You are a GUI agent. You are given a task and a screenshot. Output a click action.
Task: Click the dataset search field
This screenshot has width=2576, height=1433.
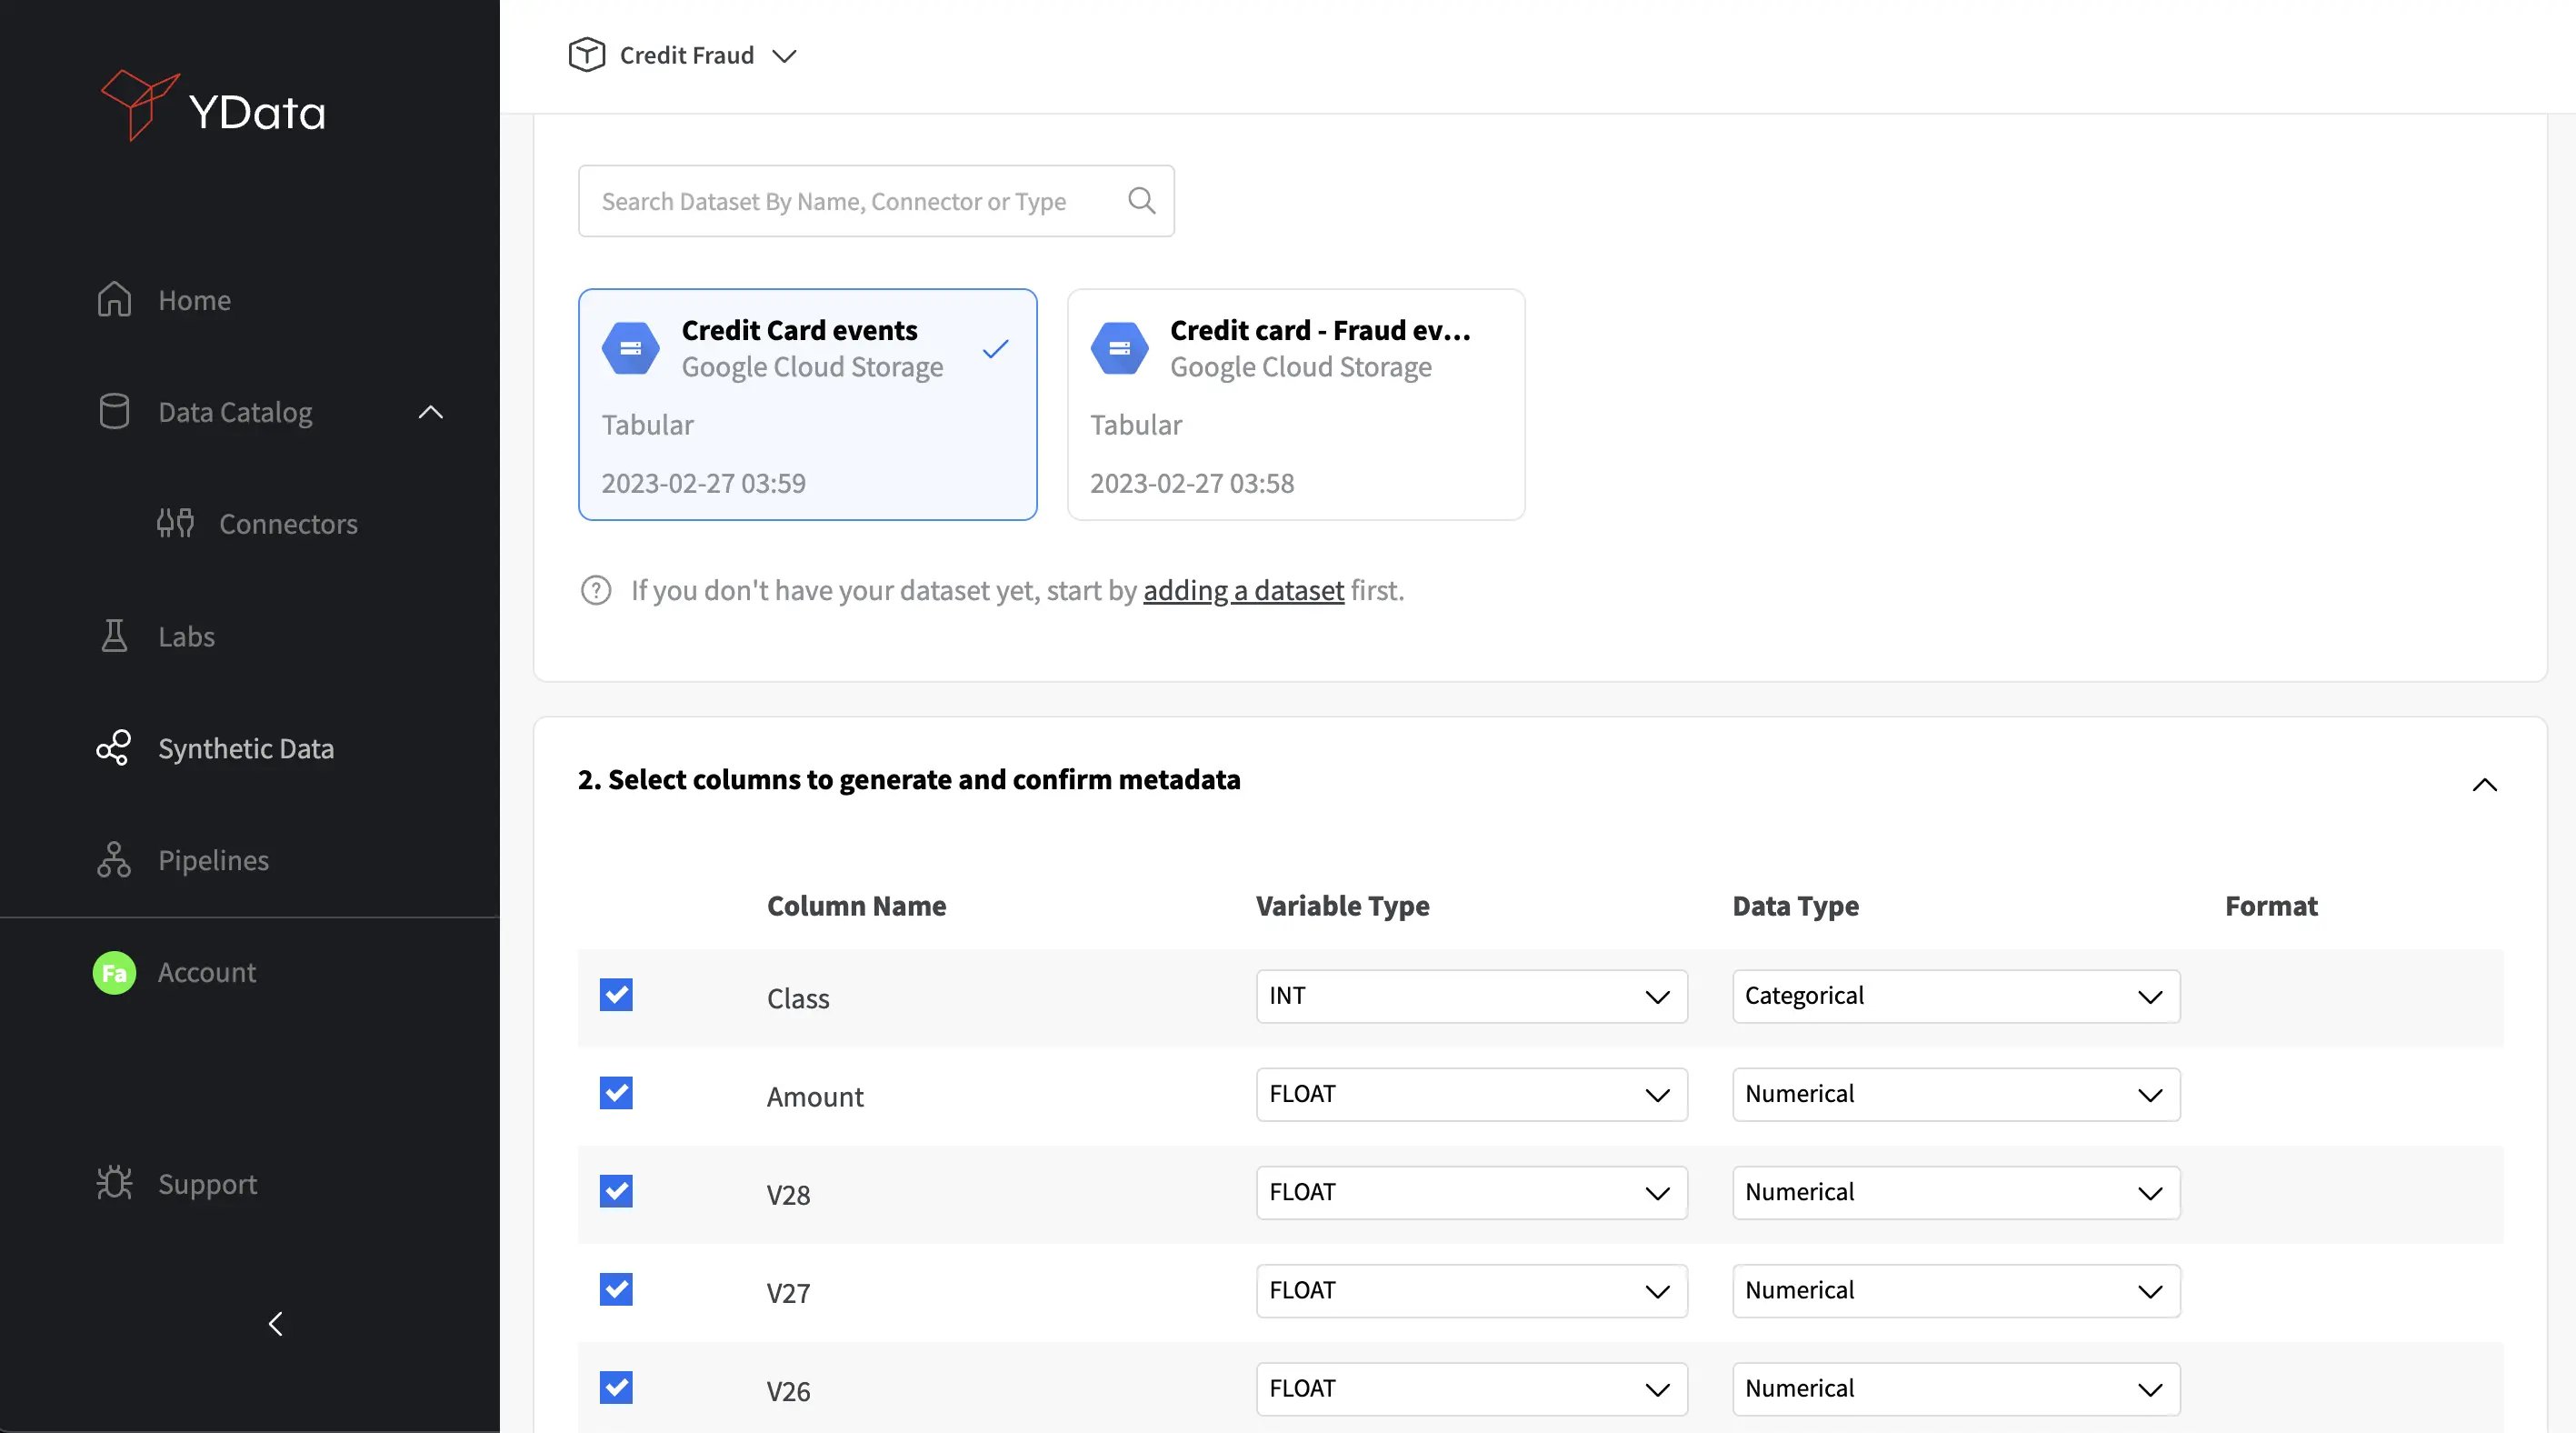[x=876, y=201]
